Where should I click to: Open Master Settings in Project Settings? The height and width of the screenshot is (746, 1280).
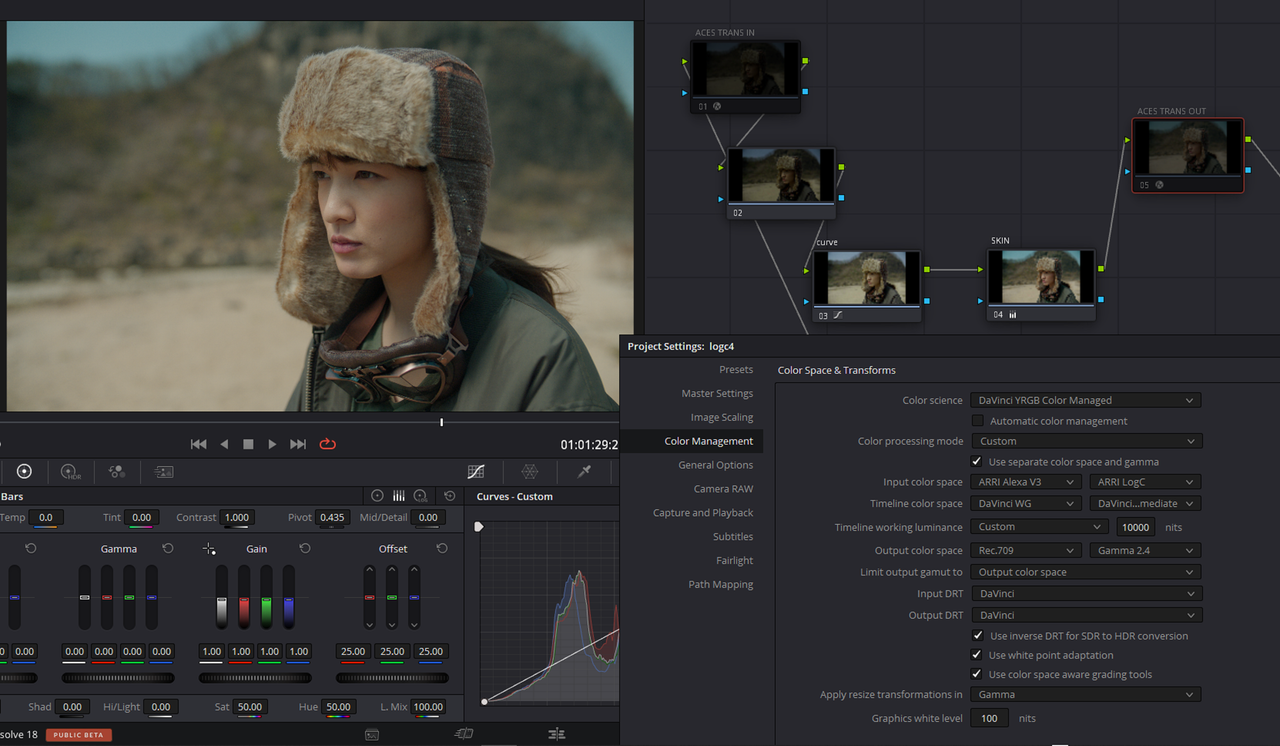tap(717, 393)
